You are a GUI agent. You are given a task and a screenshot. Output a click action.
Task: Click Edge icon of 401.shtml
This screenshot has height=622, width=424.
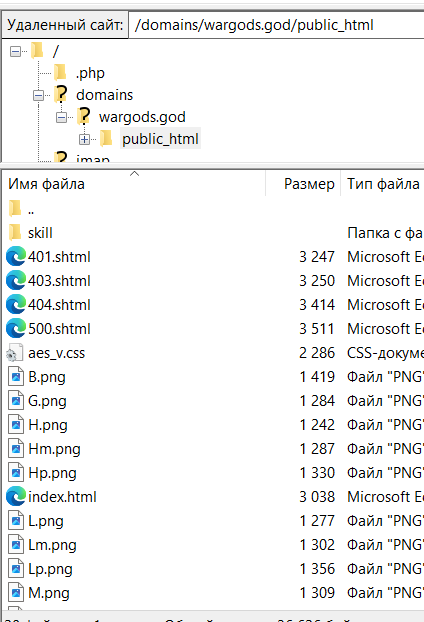click(x=16, y=256)
